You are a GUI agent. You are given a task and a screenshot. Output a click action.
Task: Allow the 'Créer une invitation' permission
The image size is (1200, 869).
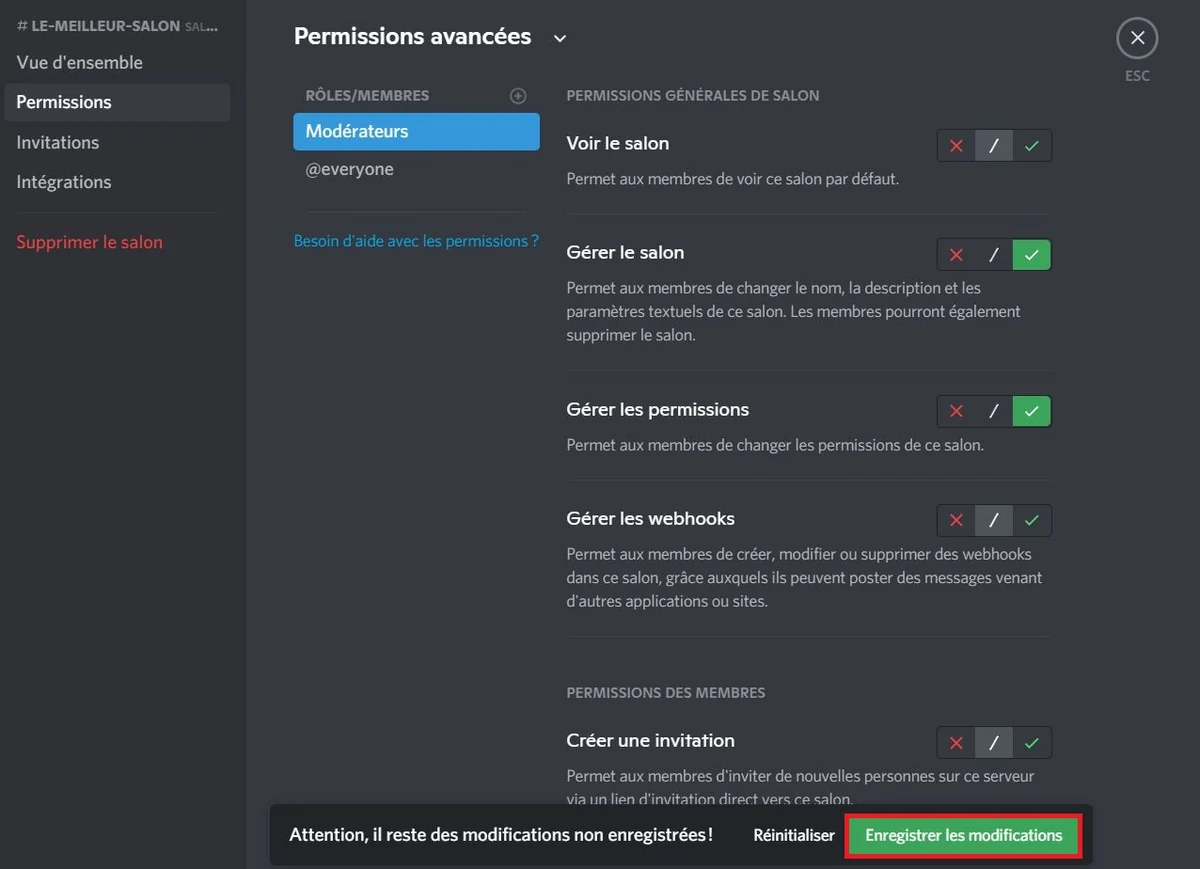pyautogui.click(x=1032, y=742)
